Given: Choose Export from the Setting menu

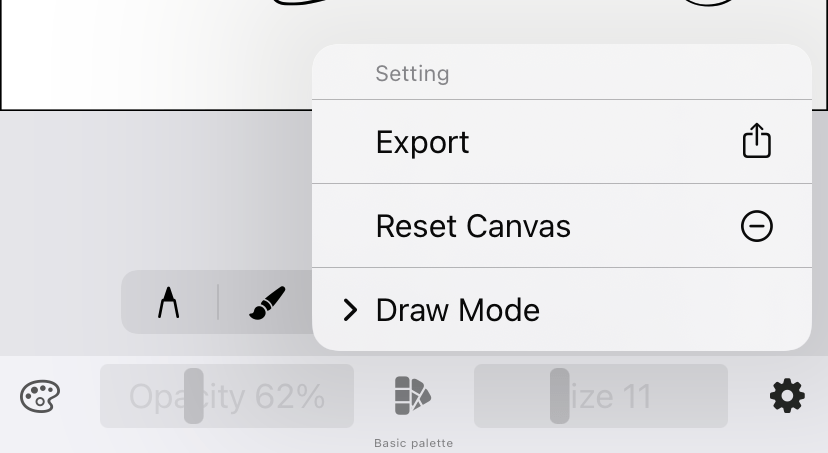Looking at the screenshot, I should pos(422,142).
